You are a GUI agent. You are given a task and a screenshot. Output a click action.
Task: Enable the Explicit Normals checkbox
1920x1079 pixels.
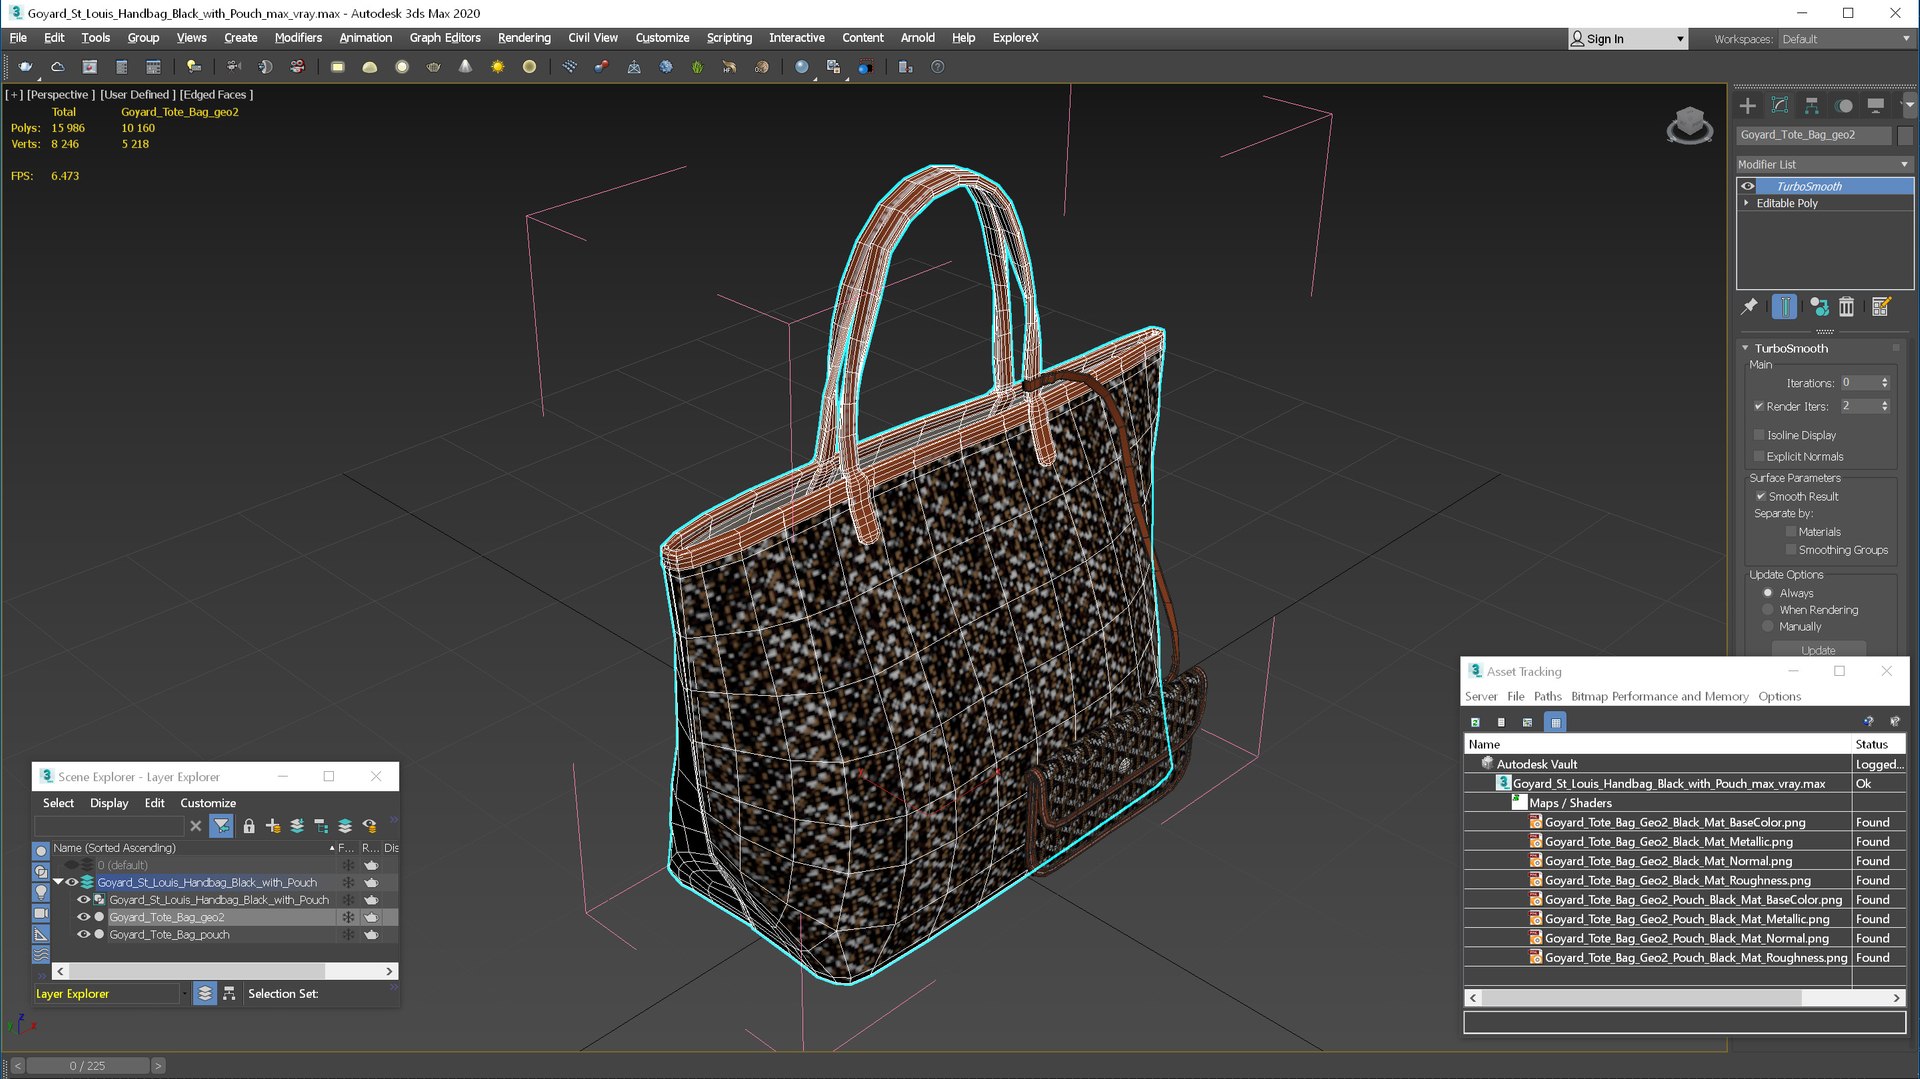click(x=1759, y=456)
